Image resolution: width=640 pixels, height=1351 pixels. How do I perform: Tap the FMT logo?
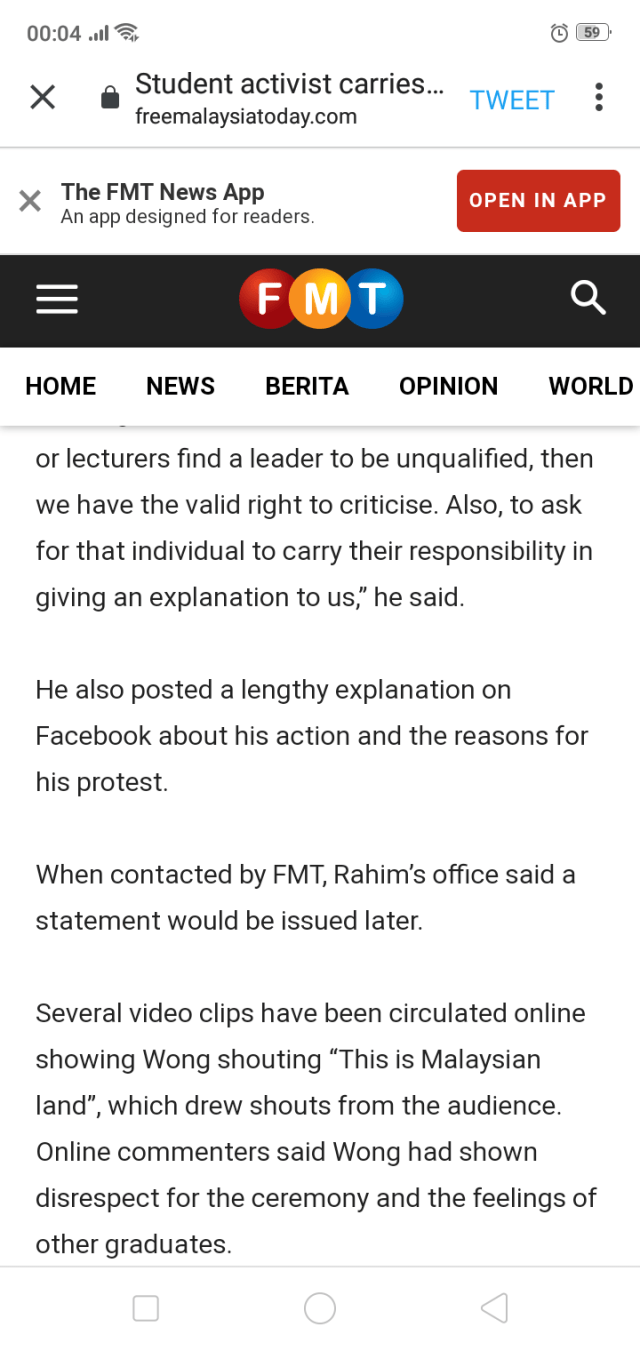320,299
